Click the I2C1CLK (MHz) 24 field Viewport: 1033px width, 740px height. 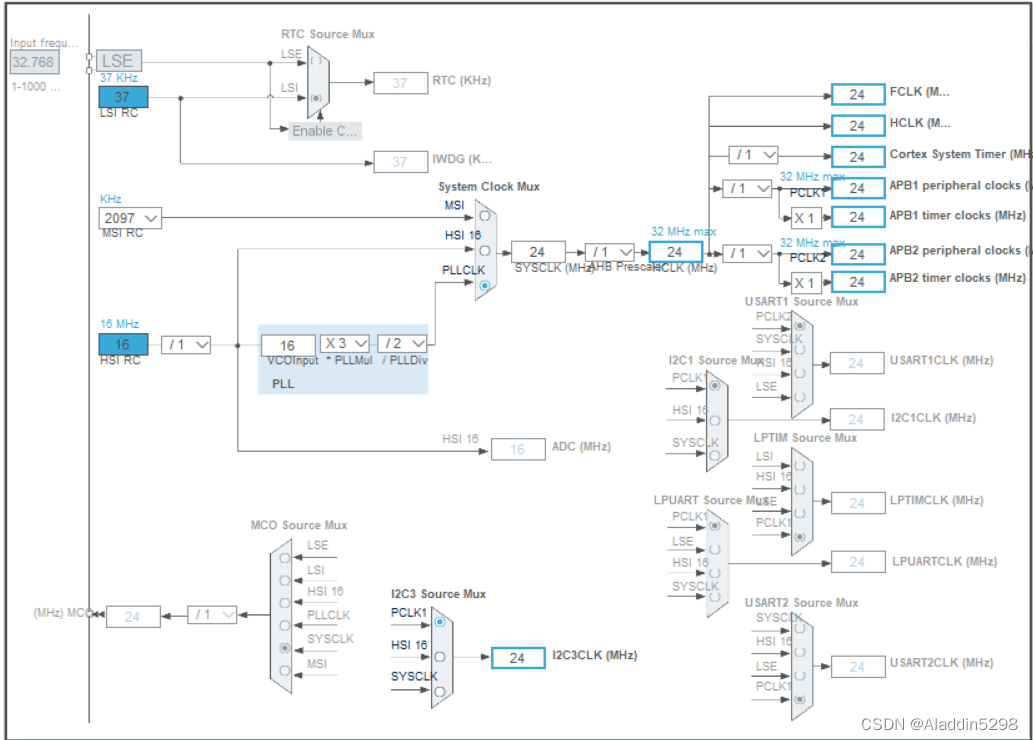point(857,419)
